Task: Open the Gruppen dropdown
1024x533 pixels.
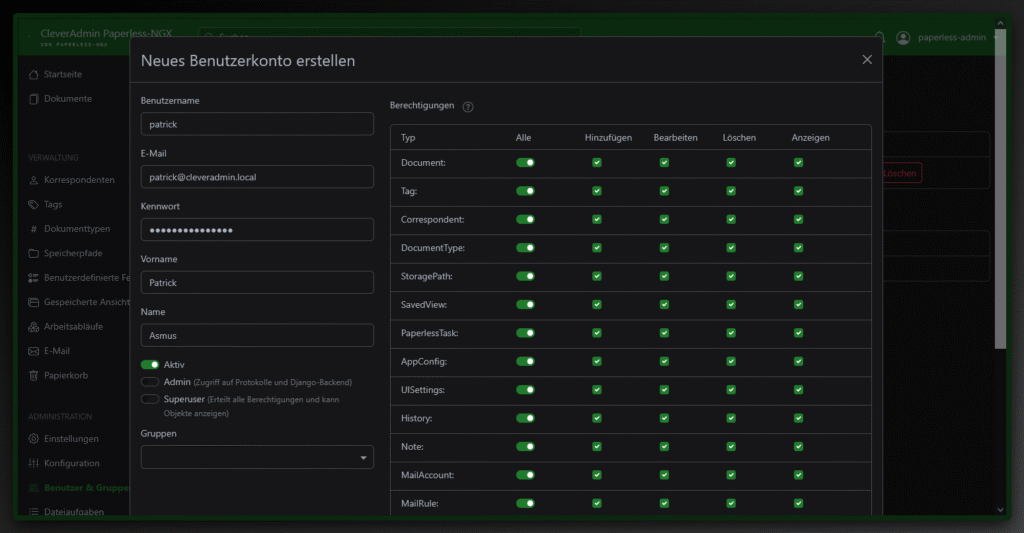Action: [257, 457]
